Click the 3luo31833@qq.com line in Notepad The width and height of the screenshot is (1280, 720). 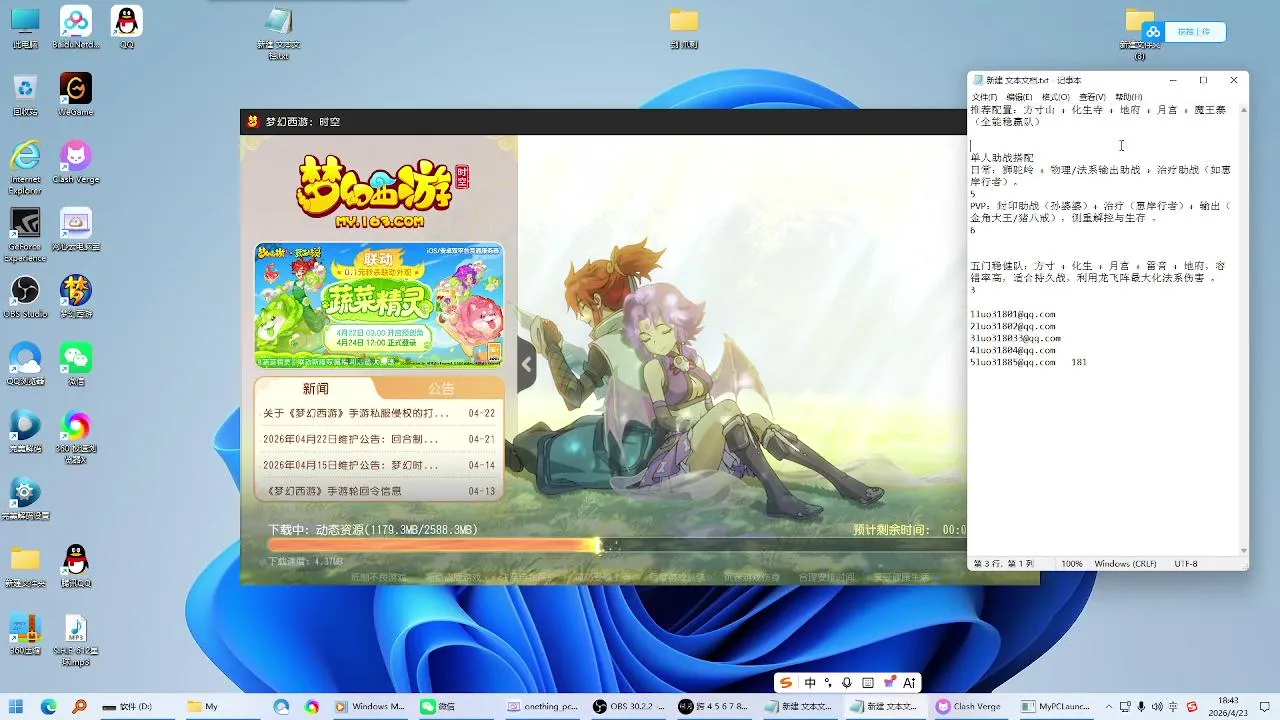(x=1015, y=338)
